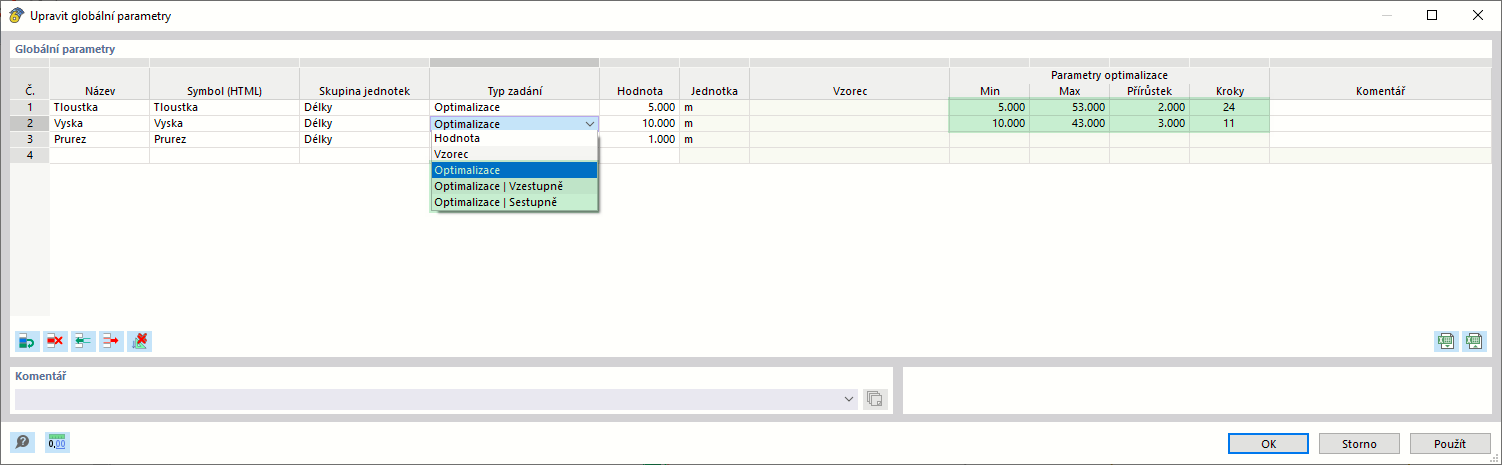Click the Přírůstek cell 2.000

click(x=1149, y=107)
